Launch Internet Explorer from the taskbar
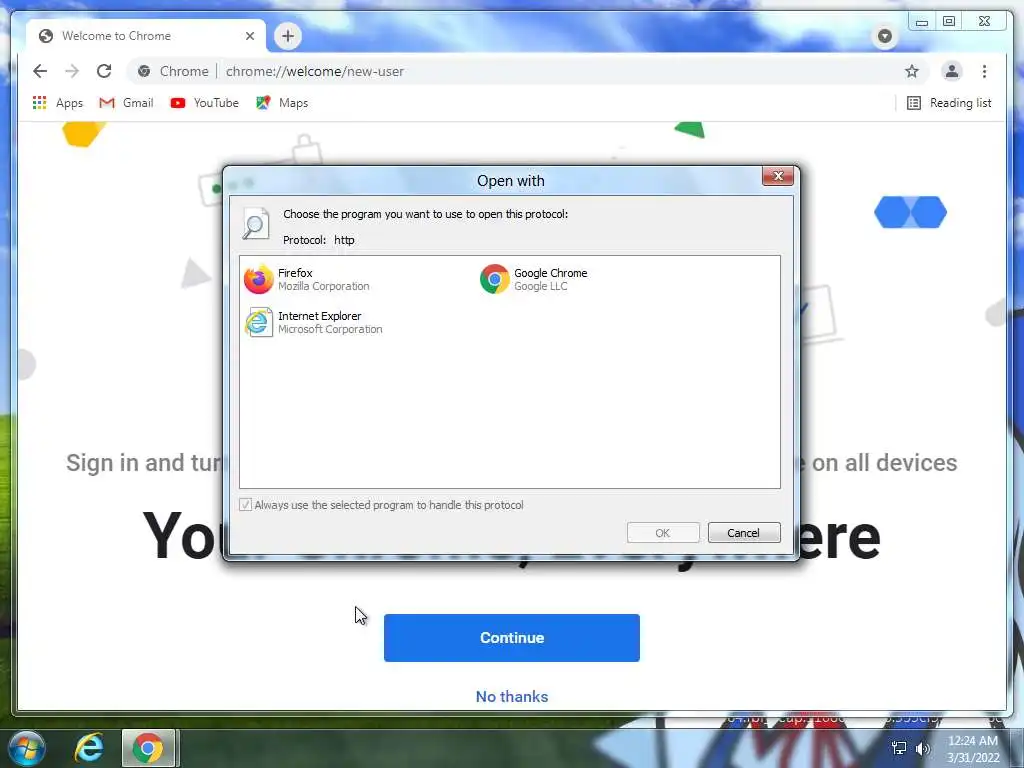 point(89,748)
